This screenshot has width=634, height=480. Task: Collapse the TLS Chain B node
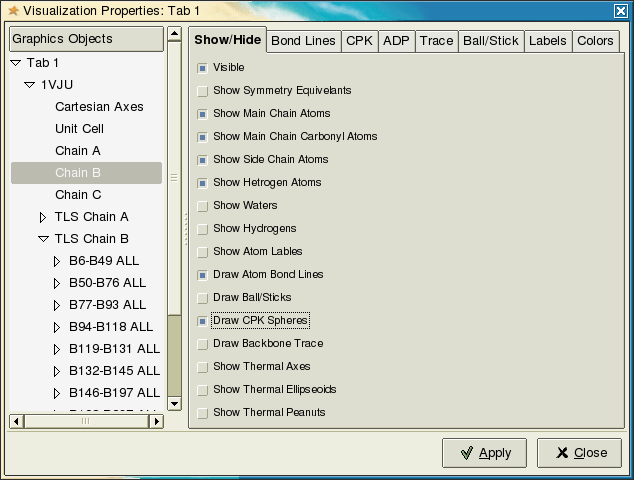[x=43, y=239]
